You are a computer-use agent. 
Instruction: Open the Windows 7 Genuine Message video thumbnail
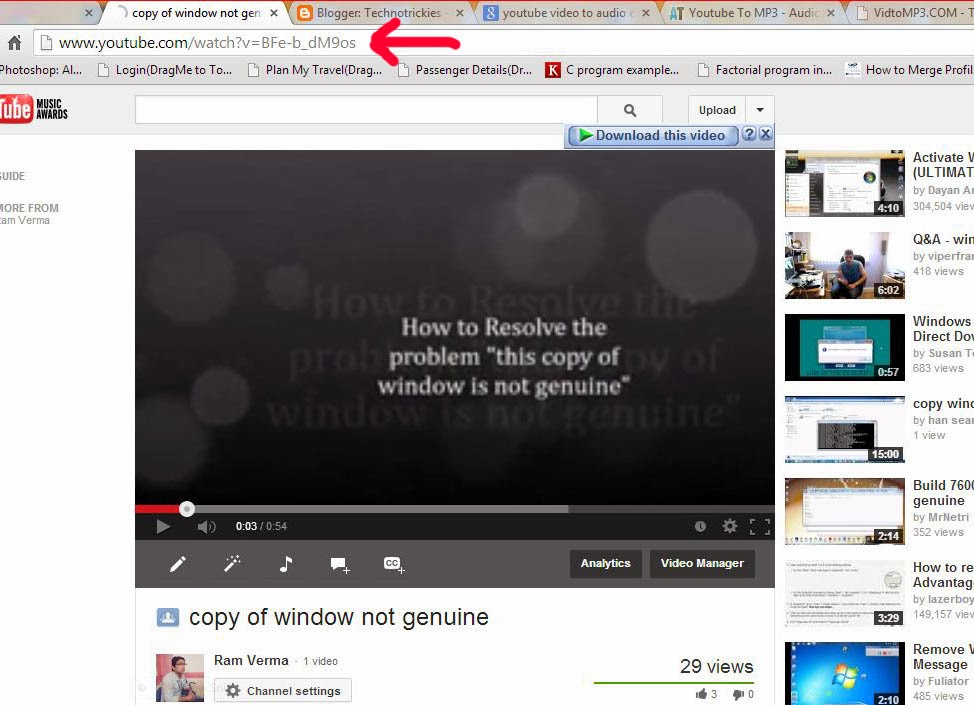coord(843,673)
